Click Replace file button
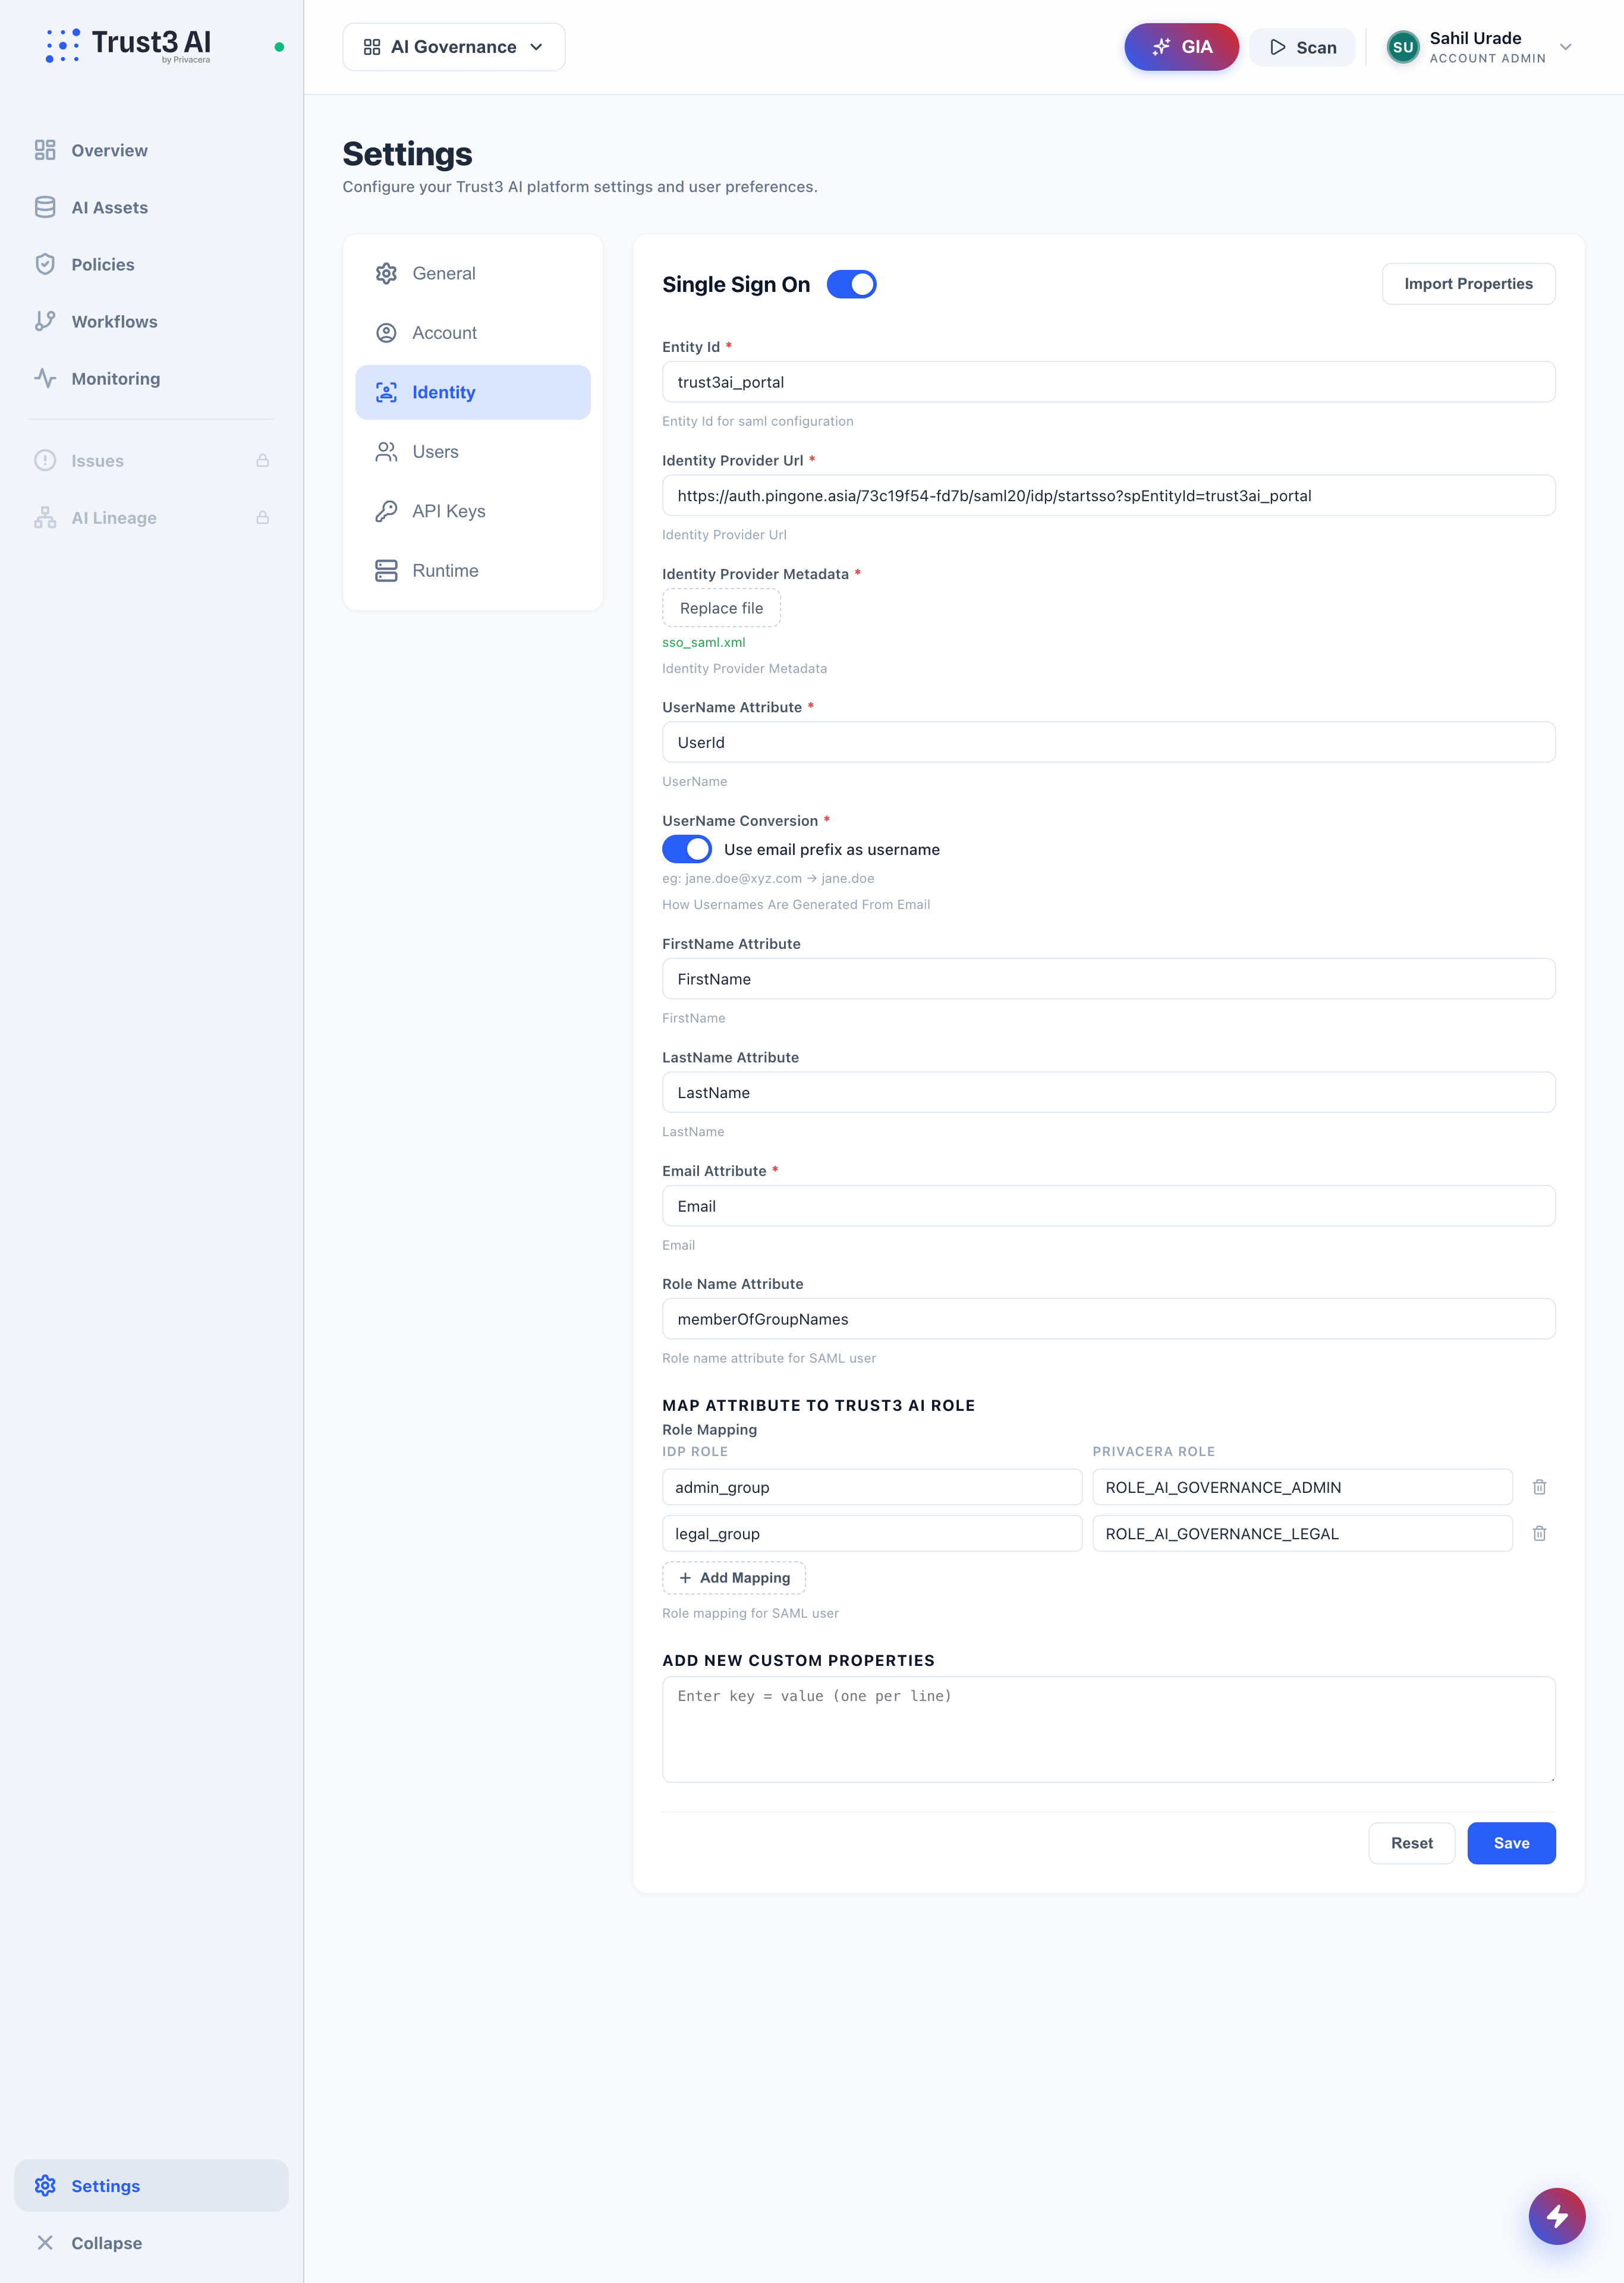 pos(721,608)
